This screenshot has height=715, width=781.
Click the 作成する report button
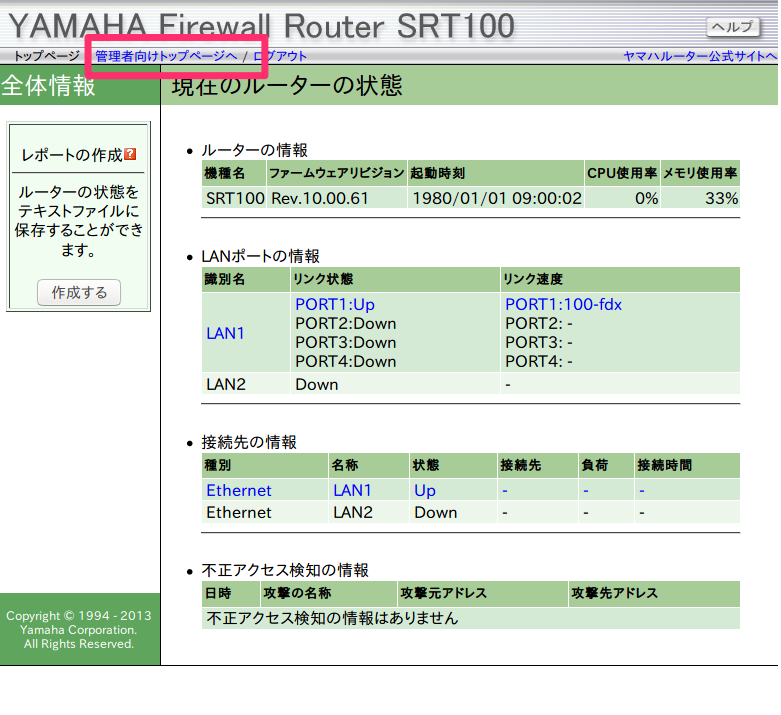[x=79, y=292]
